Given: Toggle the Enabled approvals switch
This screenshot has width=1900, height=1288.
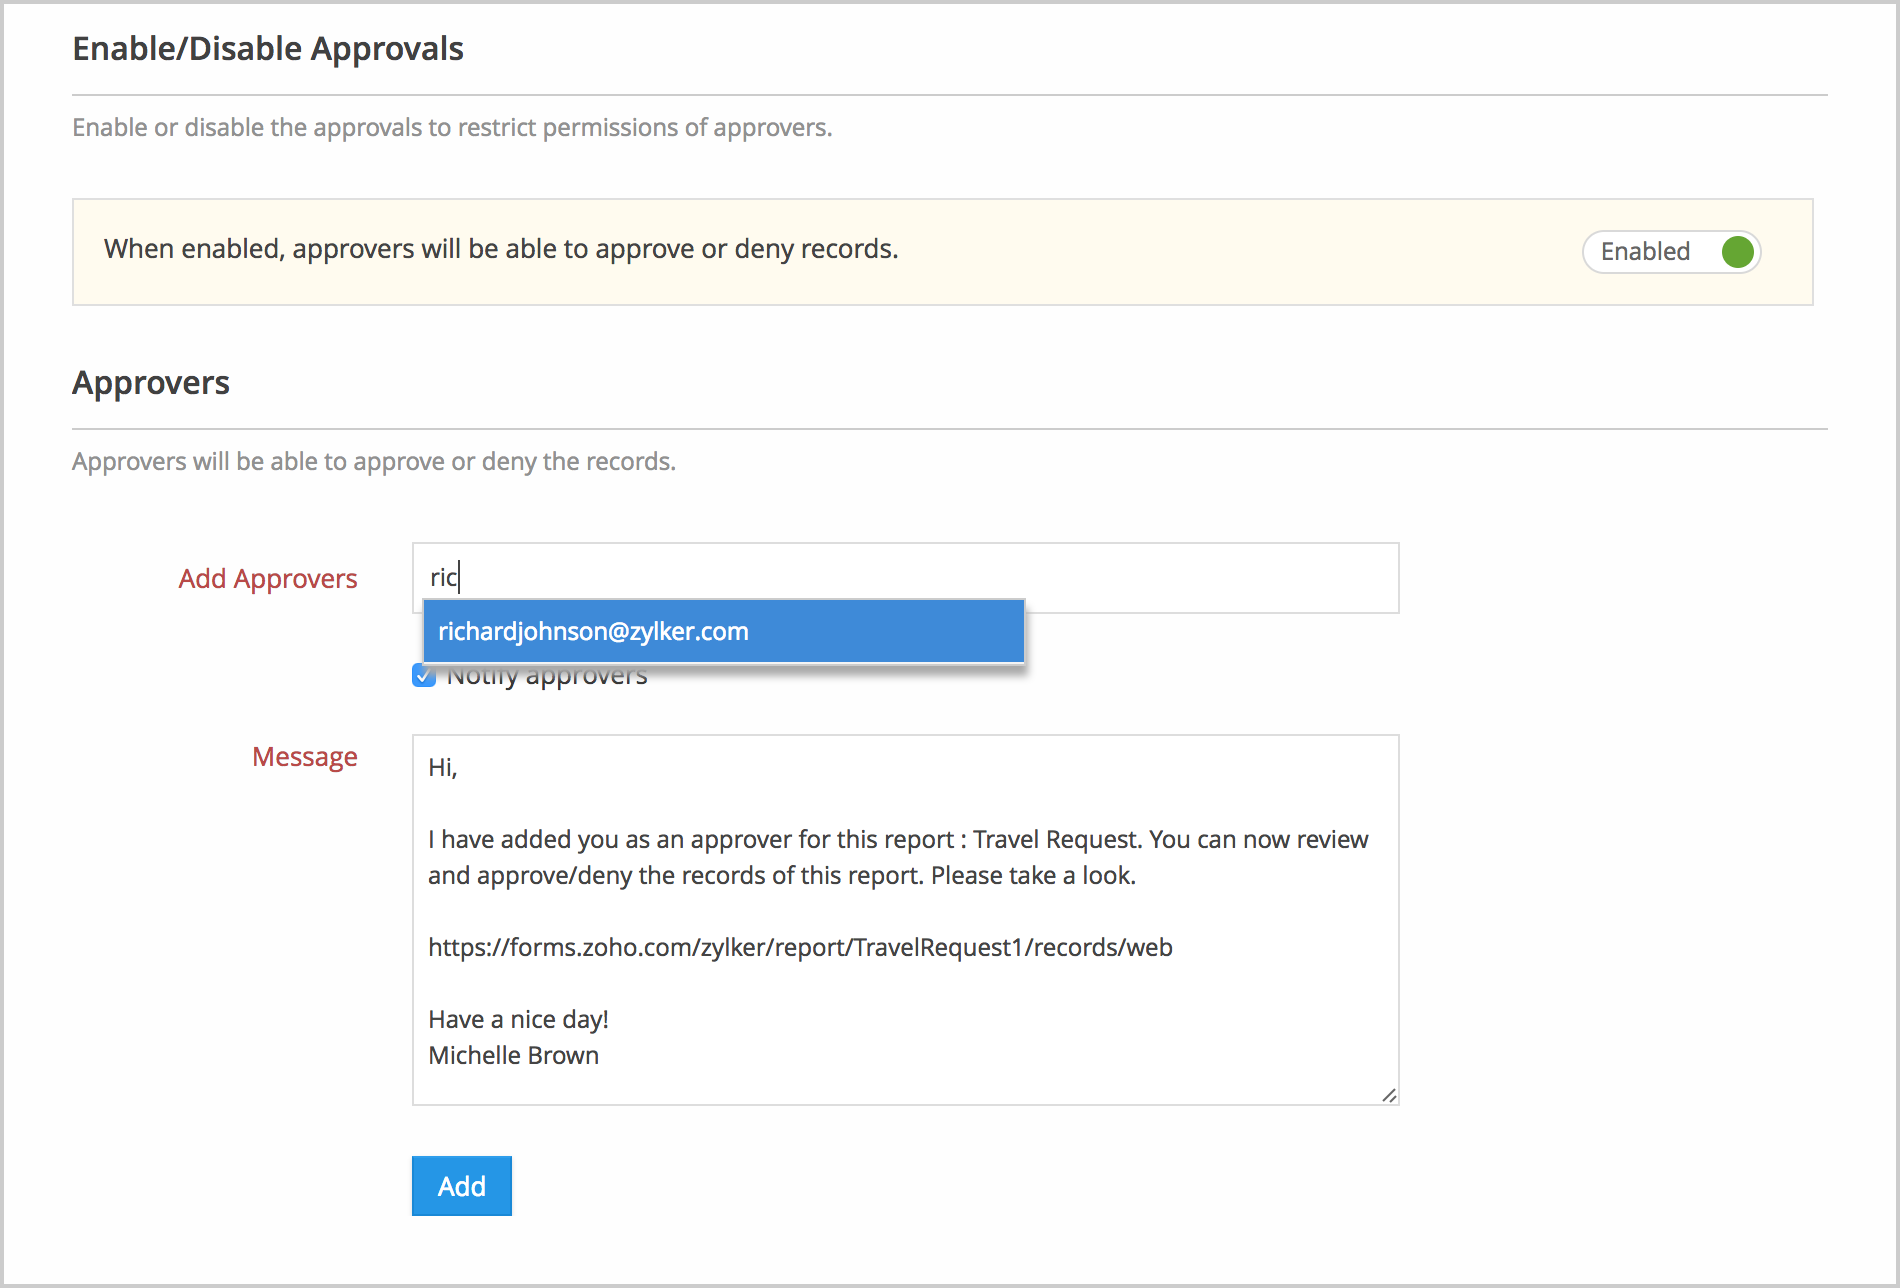Looking at the screenshot, I should point(1670,252).
